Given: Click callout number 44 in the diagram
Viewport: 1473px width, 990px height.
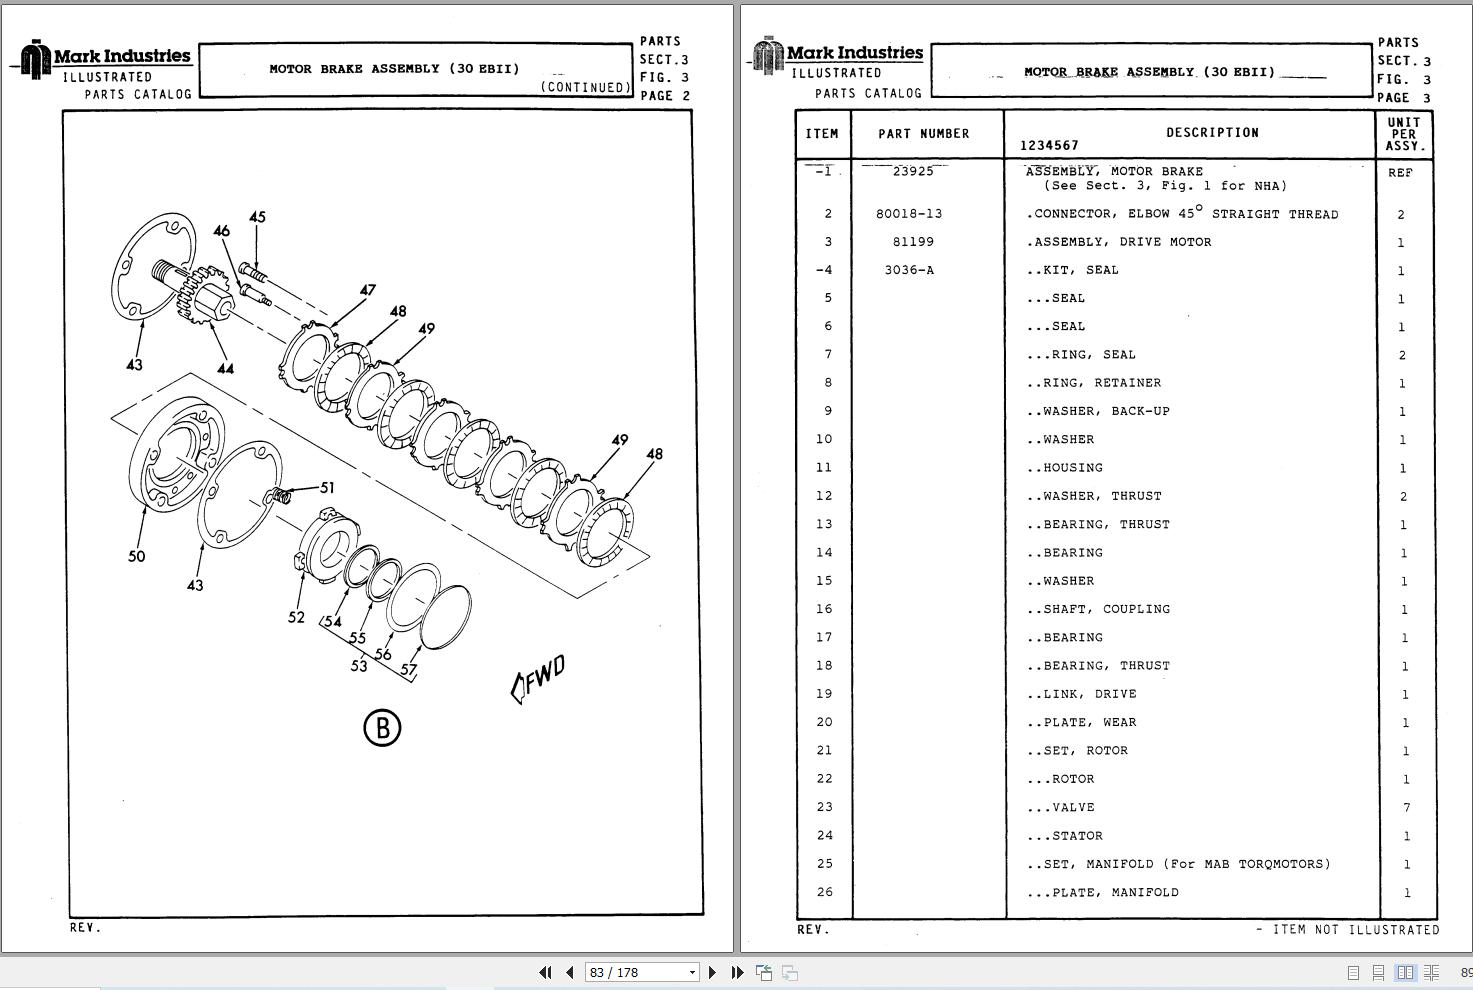Looking at the screenshot, I should coord(225,368).
